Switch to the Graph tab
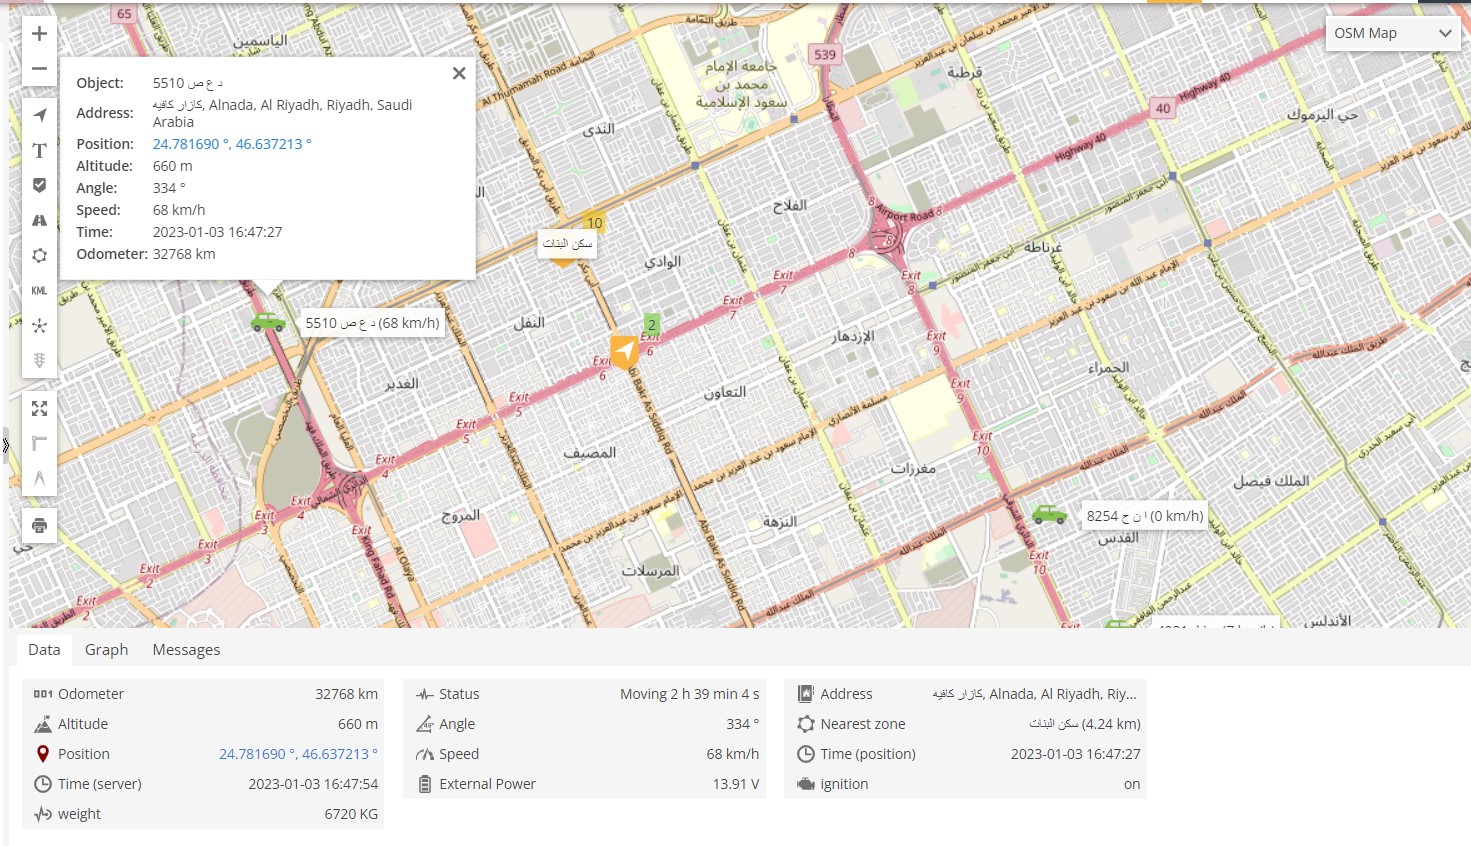The image size is (1471, 846). point(106,649)
